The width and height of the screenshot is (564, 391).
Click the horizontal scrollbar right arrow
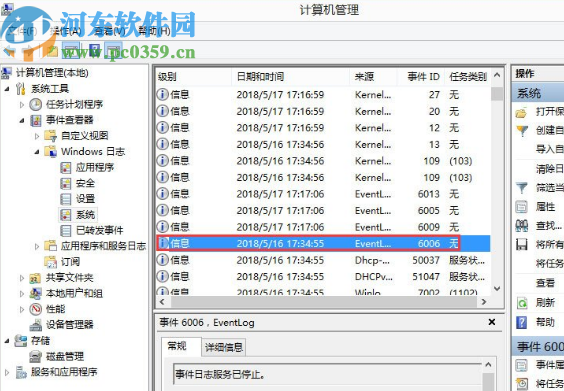click(484, 302)
